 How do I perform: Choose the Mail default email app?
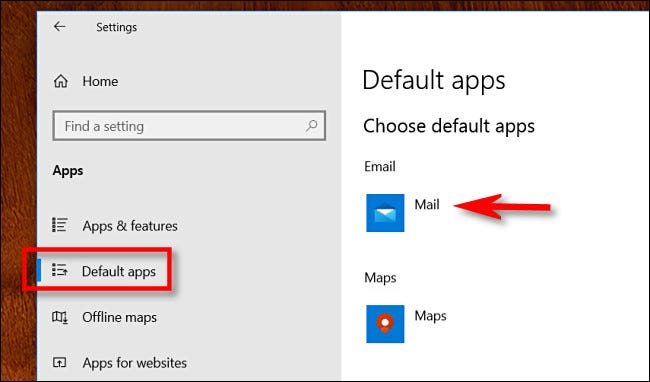[427, 205]
